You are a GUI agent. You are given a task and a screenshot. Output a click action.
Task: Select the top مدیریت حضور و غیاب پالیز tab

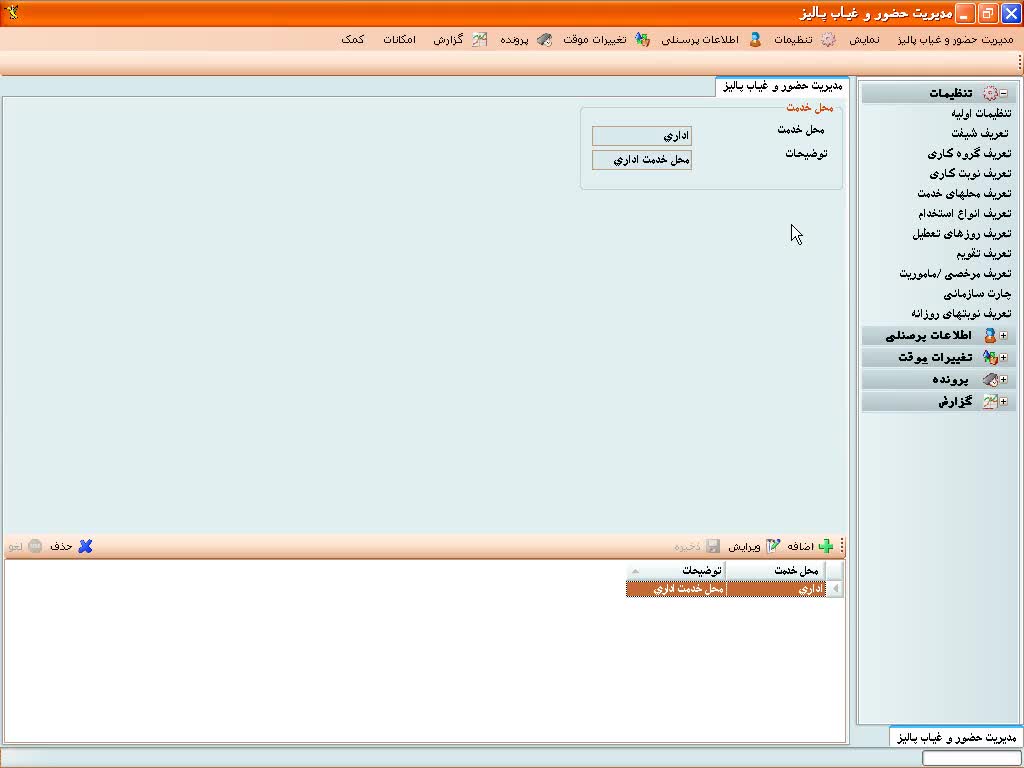[782, 86]
